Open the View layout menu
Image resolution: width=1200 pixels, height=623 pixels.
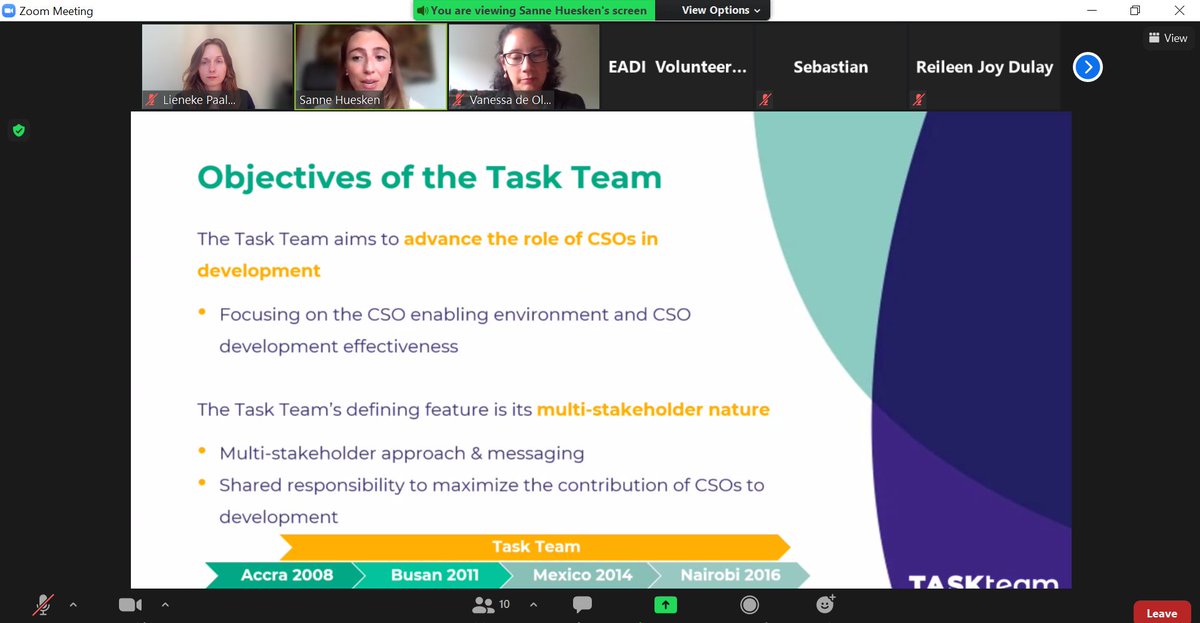[x=1167, y=37]
